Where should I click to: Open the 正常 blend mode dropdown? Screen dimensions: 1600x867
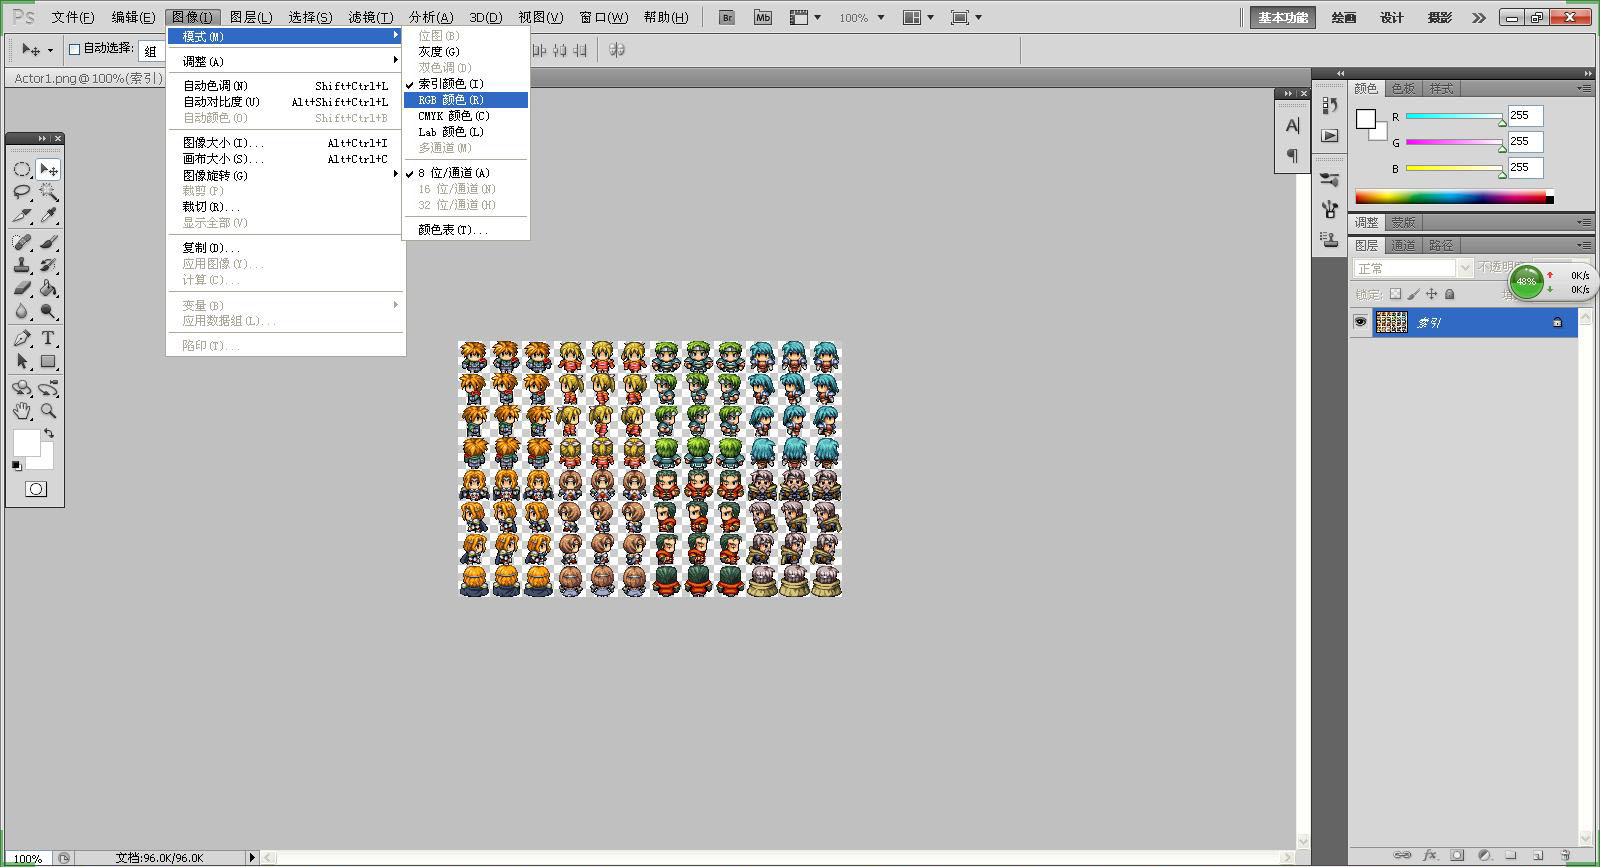coord(1413,268)
